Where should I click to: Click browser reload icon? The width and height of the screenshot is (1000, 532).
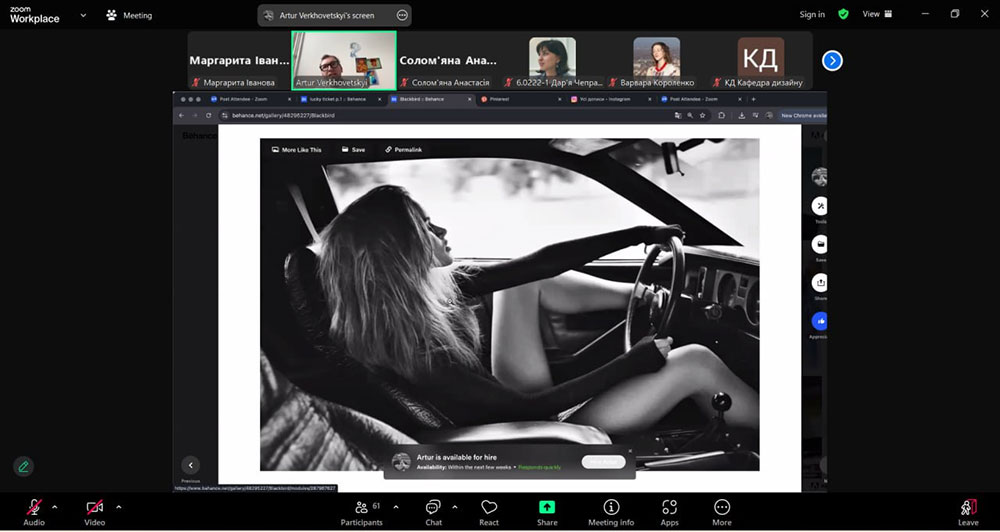(209, 115)
